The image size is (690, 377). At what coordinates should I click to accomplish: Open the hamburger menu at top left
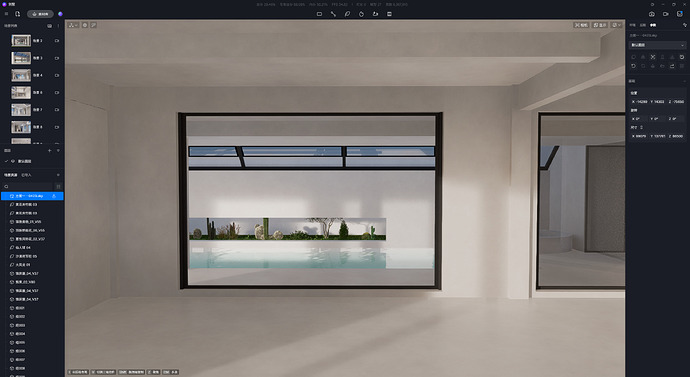[x=6, y=14]
